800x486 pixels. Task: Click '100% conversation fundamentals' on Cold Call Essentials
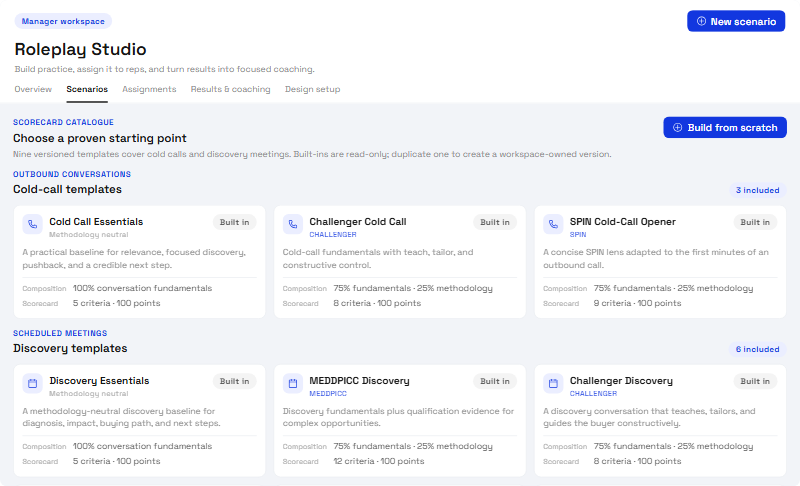(142, 288)
